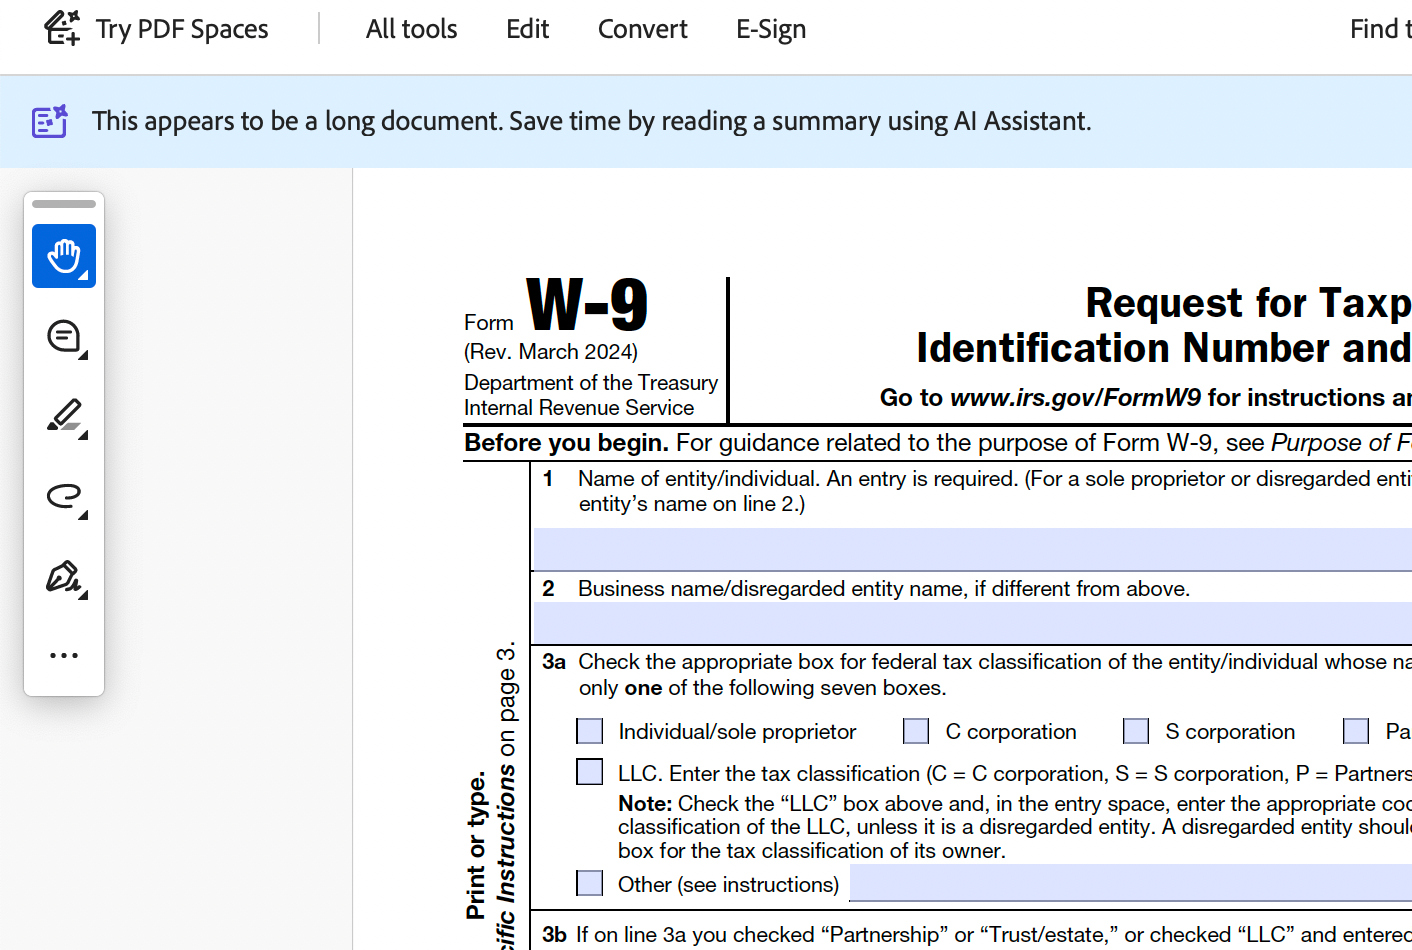
Task: Open the Convert tab
Action: [642, 29]
